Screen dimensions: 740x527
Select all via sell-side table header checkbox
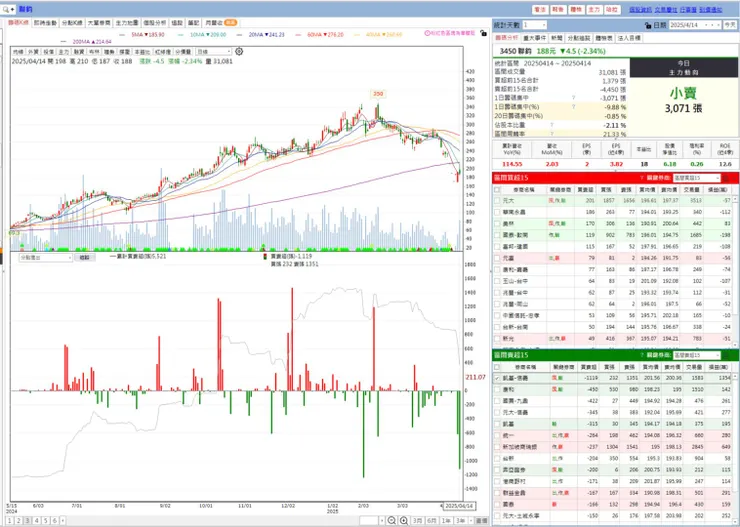click(x=497, y=367)
